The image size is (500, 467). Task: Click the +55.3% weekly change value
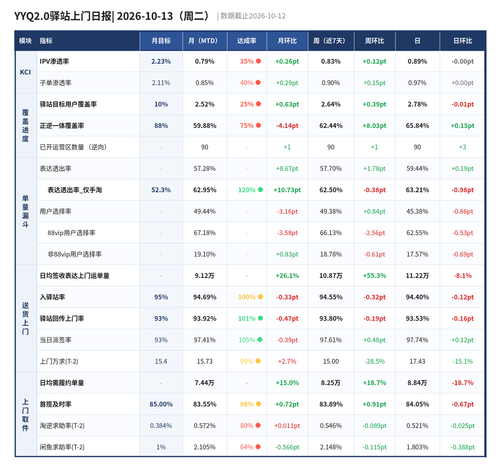[374, 276]
